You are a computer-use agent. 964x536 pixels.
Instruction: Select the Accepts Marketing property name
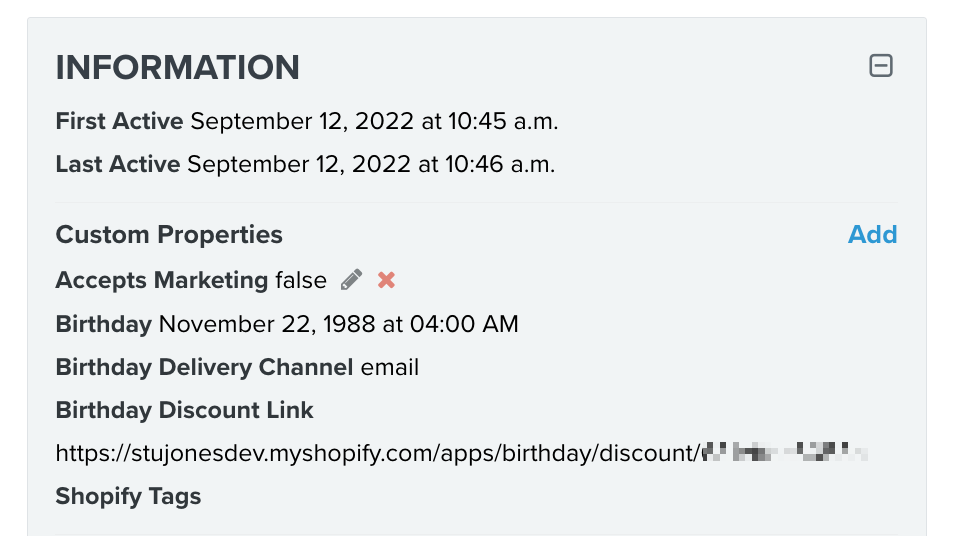(x=161, y=280)
